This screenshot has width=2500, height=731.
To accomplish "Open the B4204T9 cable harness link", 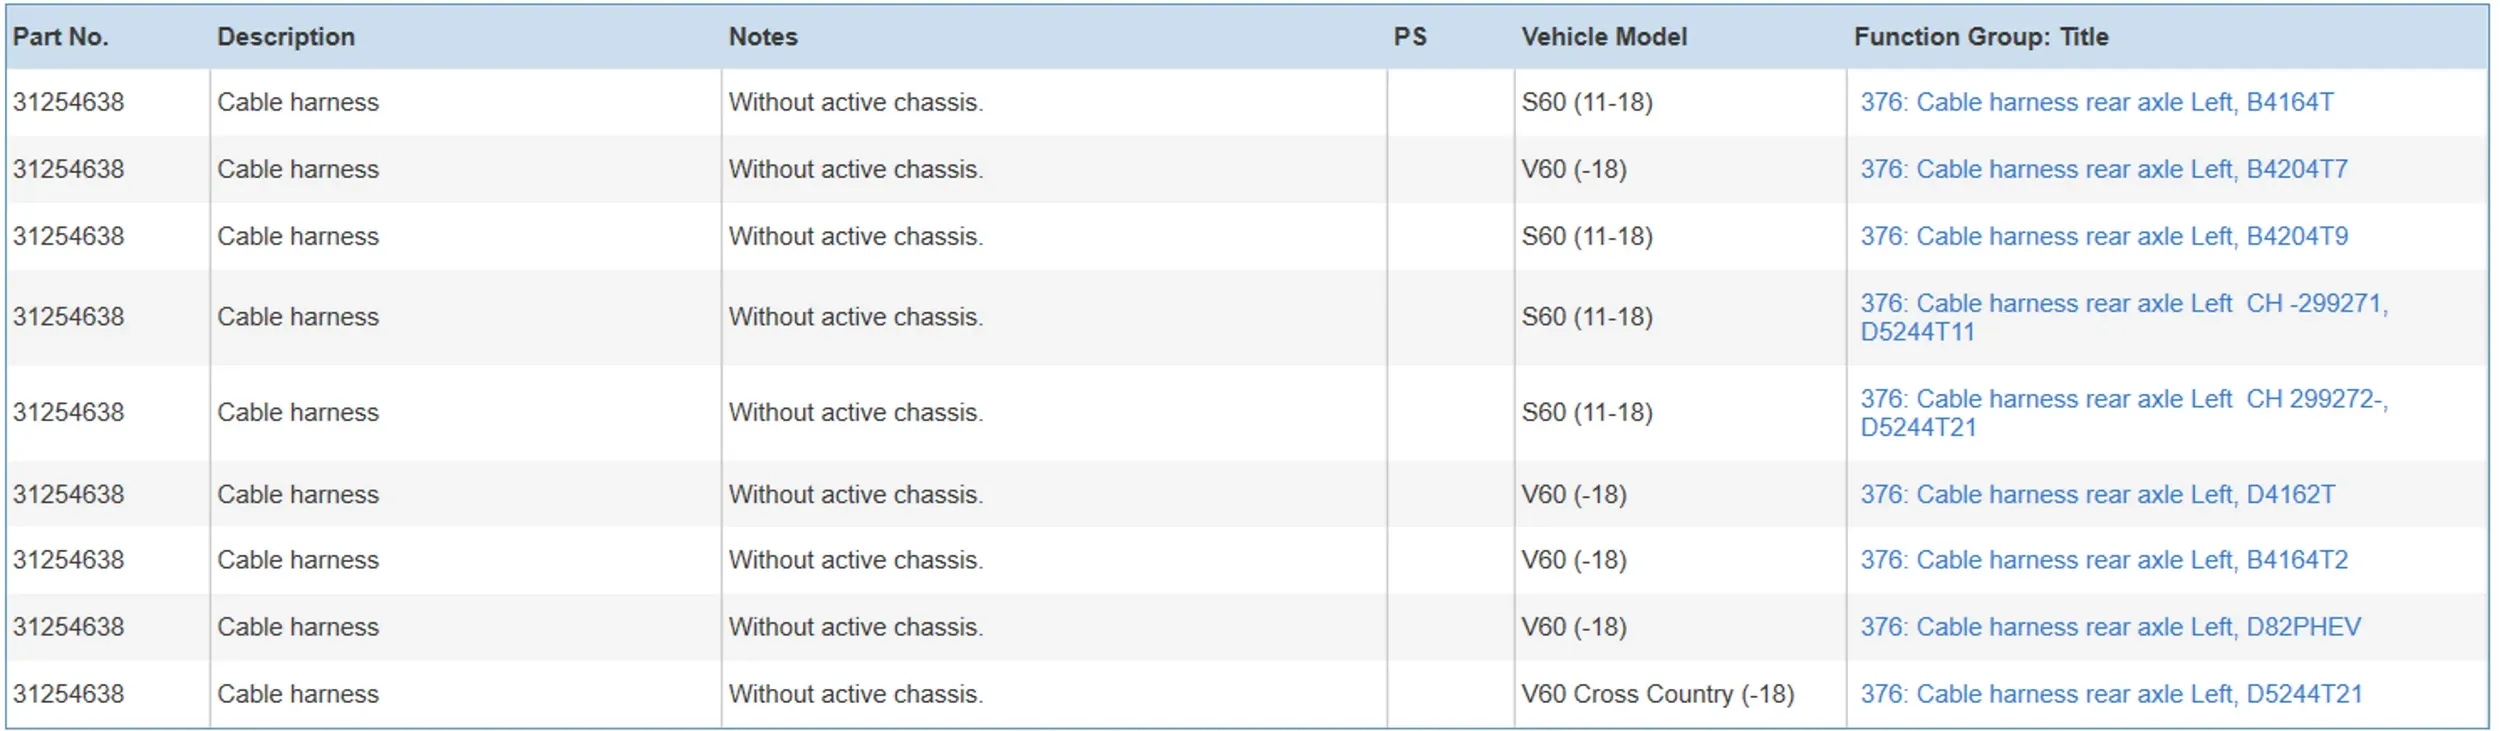I will [2103, 236].
